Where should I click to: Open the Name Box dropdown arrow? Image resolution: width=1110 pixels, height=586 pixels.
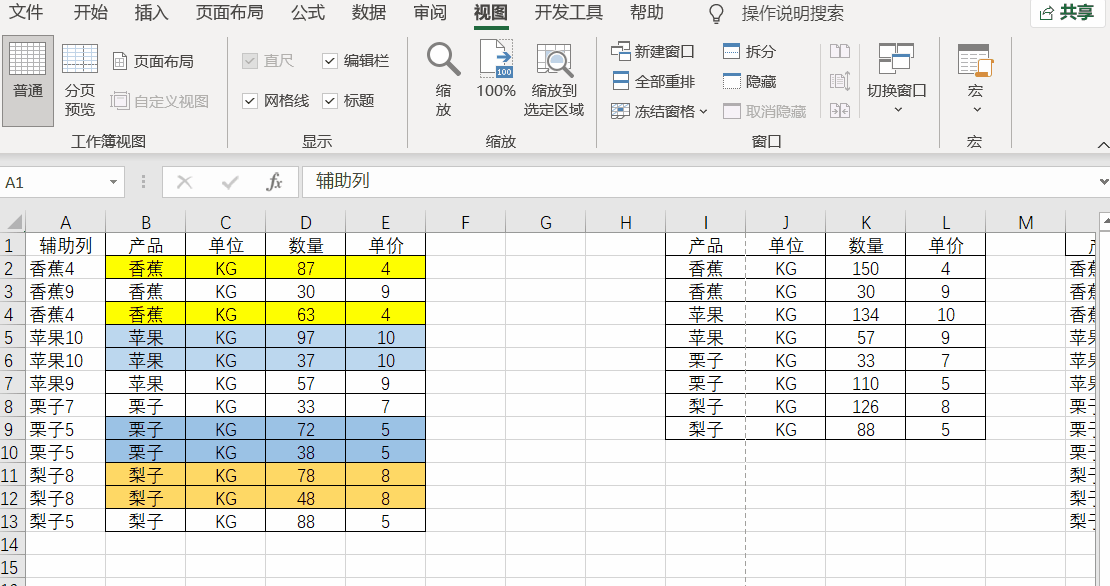113,182
